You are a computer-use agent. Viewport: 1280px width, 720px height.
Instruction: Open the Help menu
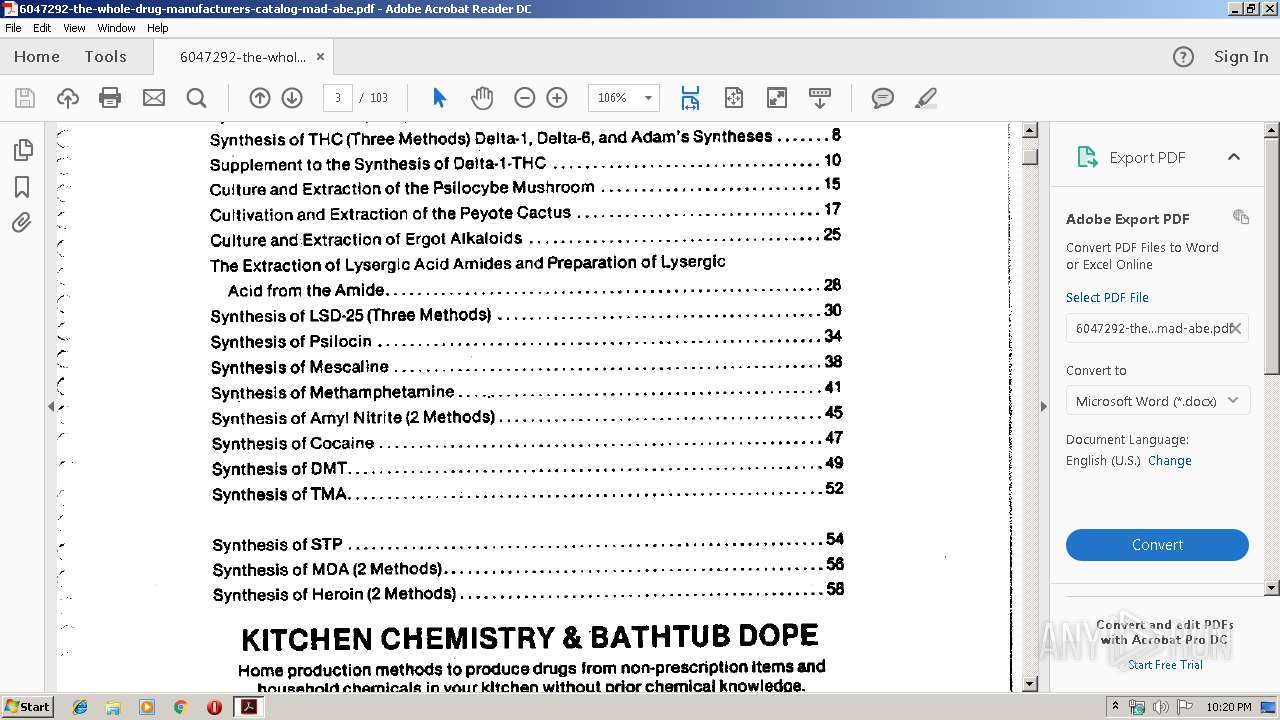point(158,28)
